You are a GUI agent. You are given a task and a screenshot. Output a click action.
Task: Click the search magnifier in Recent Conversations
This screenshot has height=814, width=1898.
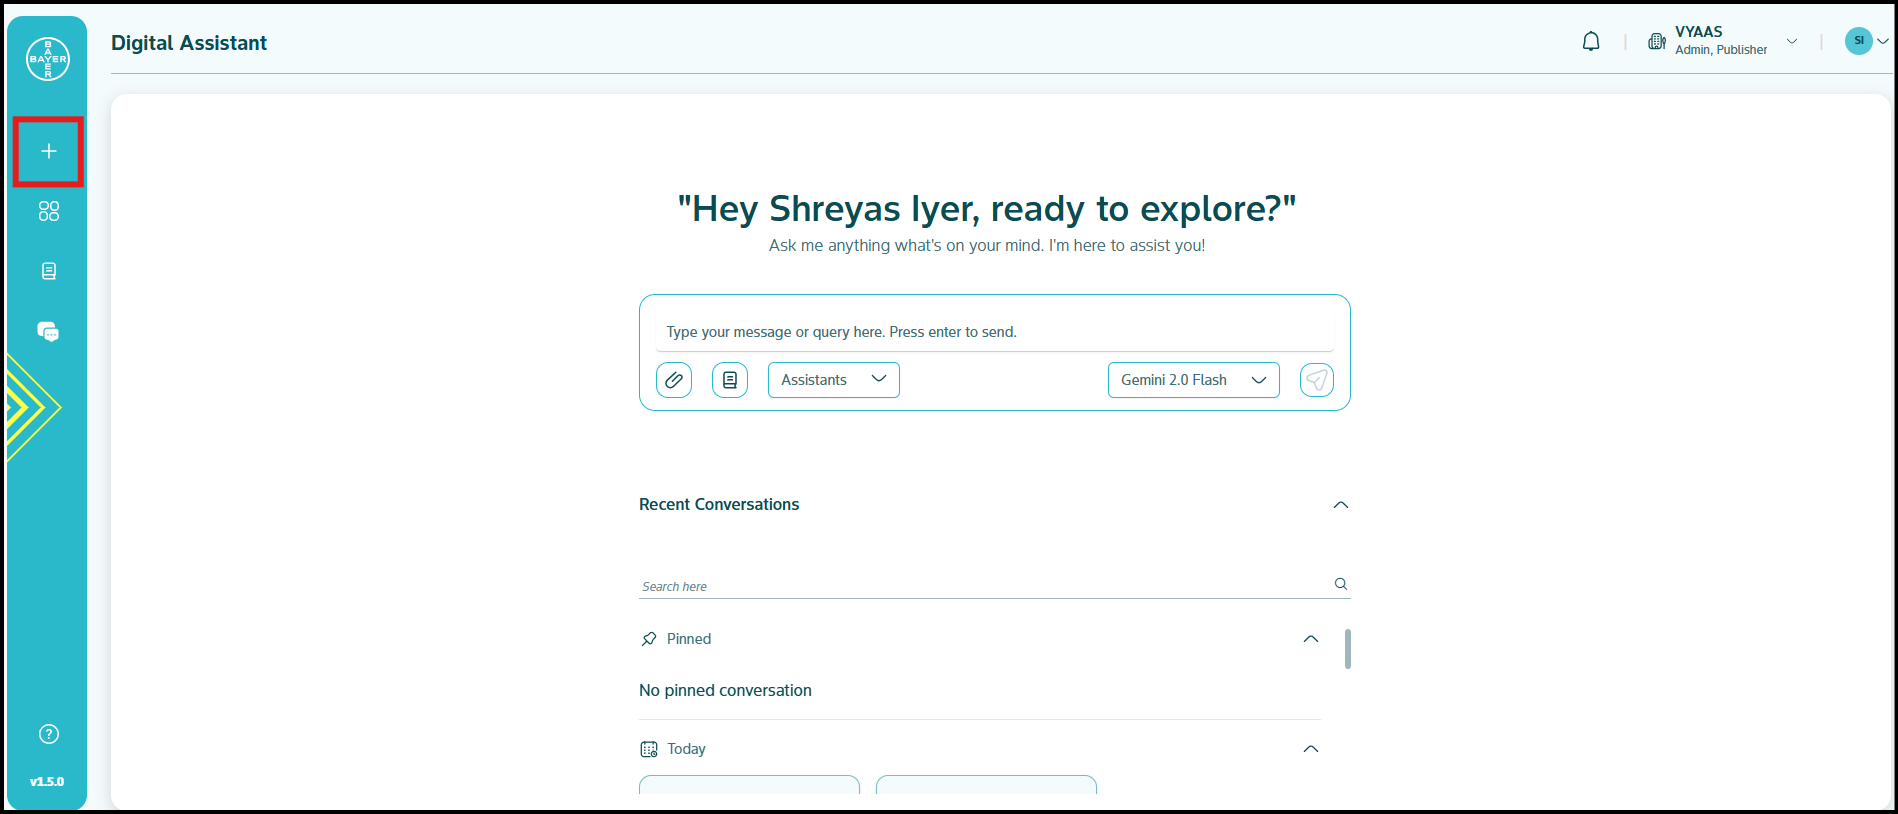coord(1341,584)
